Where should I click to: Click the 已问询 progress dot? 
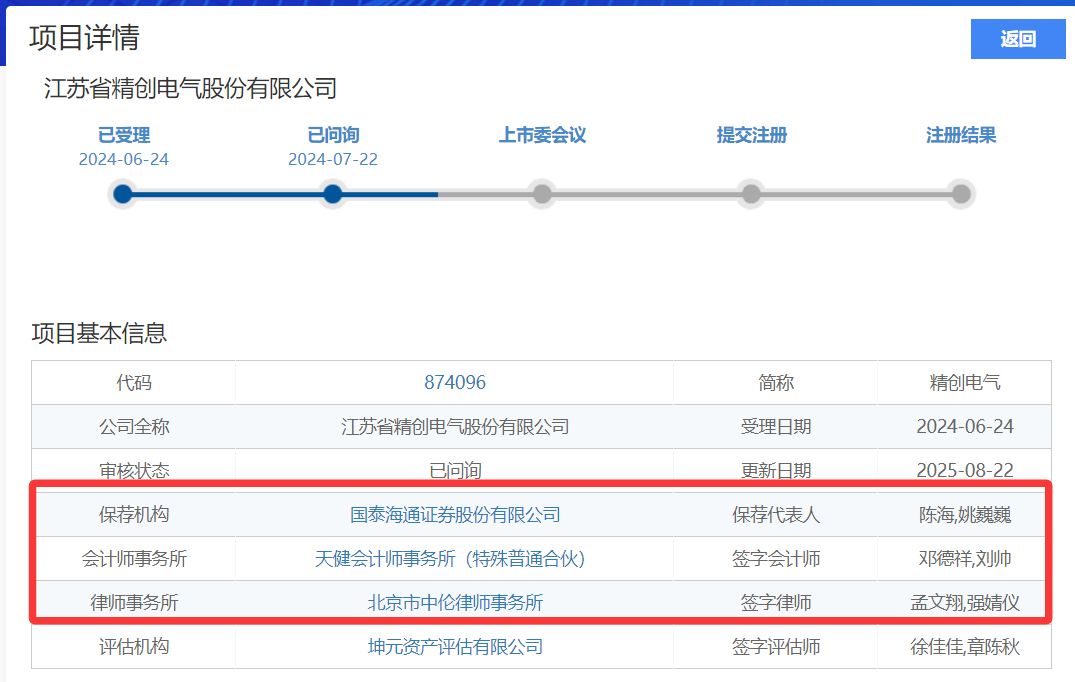pos(333,194)
